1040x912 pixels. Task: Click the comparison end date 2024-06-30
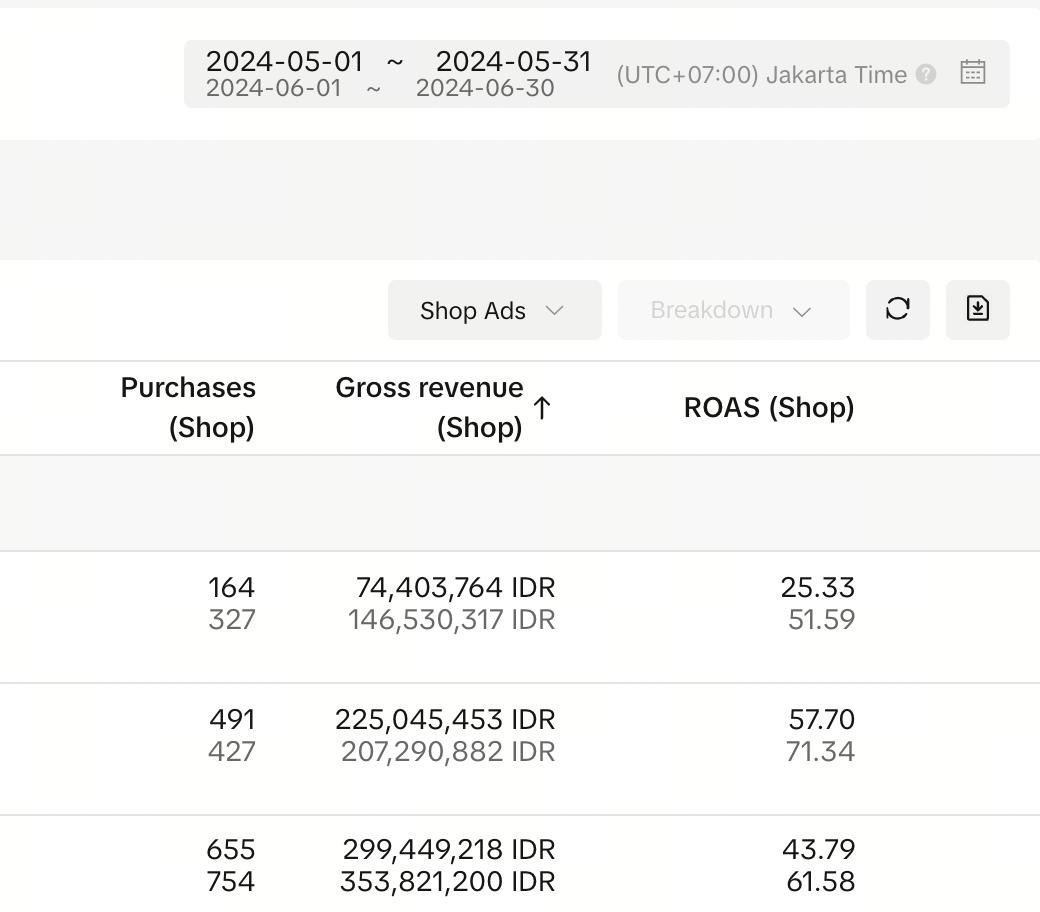click(x=485, y=89)
